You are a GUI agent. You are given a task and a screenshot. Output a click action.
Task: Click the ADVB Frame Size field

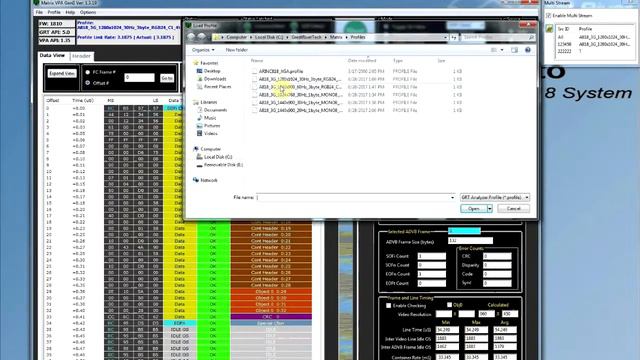tap(470, 241)
